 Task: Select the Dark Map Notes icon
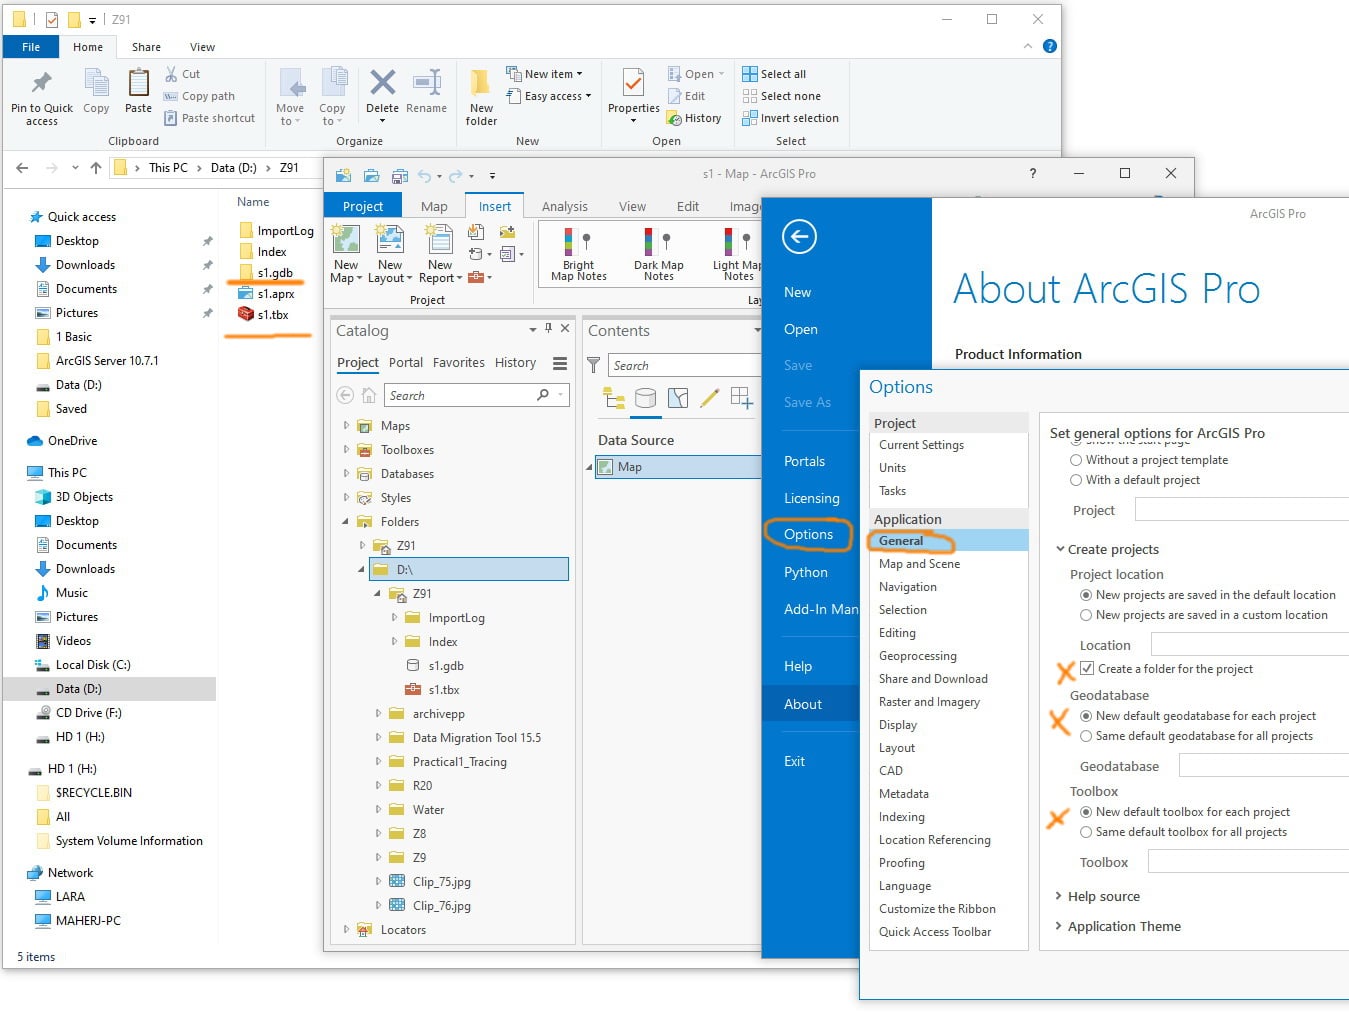click(x=658, y=242)
